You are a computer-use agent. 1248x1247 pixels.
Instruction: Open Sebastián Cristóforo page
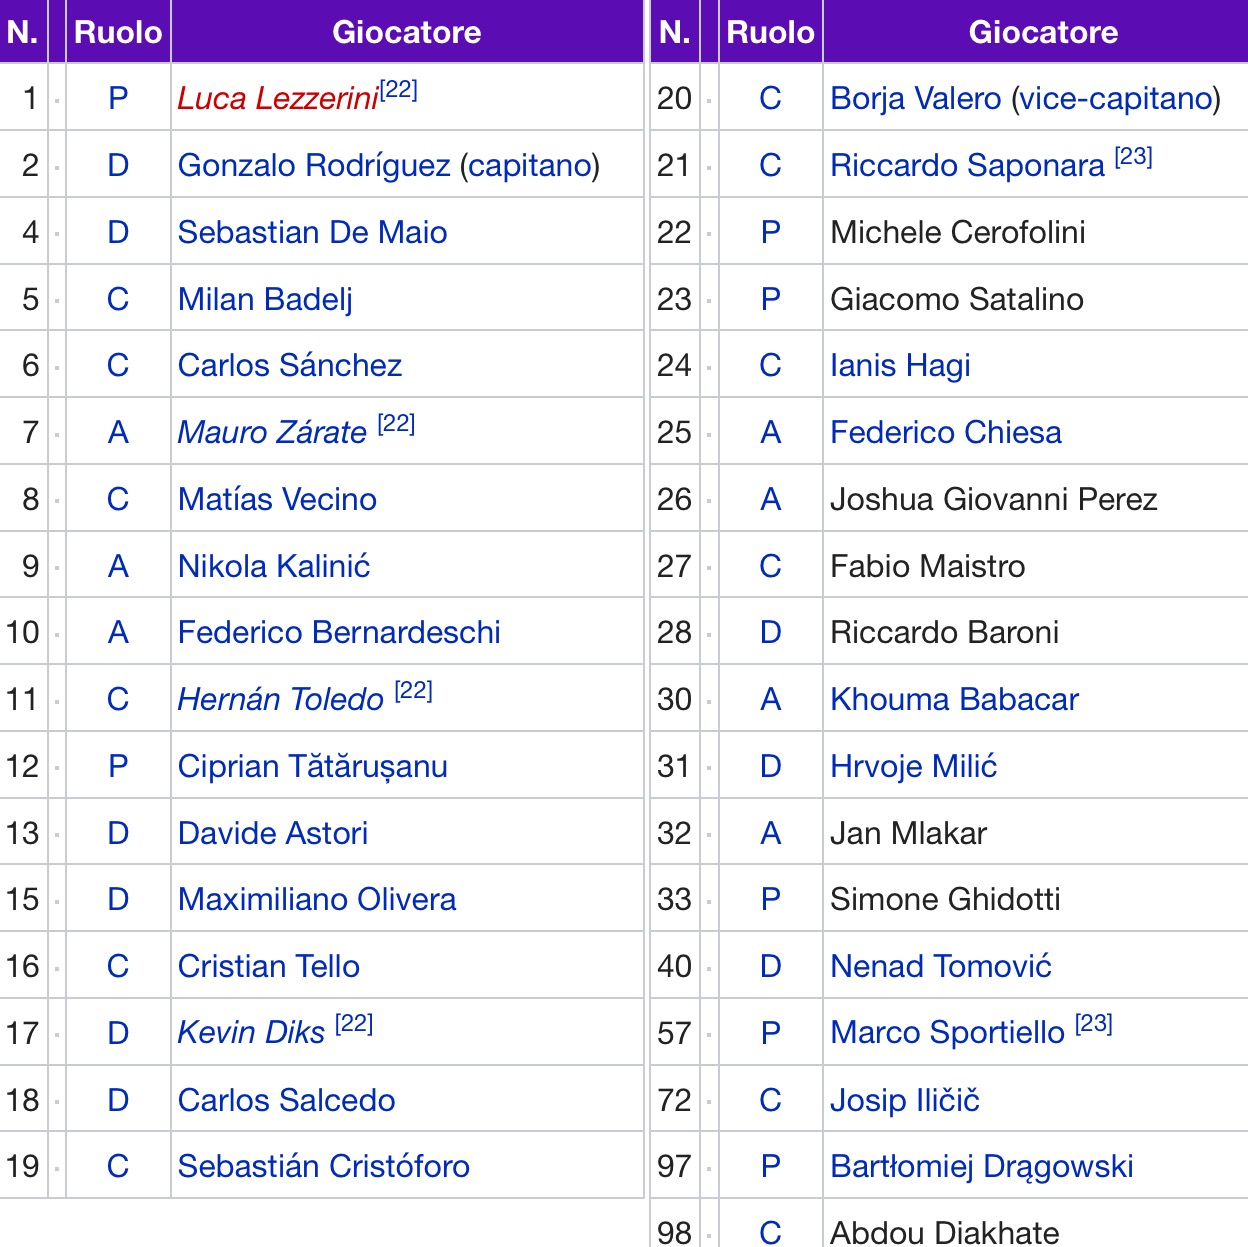click(324, 1167)
